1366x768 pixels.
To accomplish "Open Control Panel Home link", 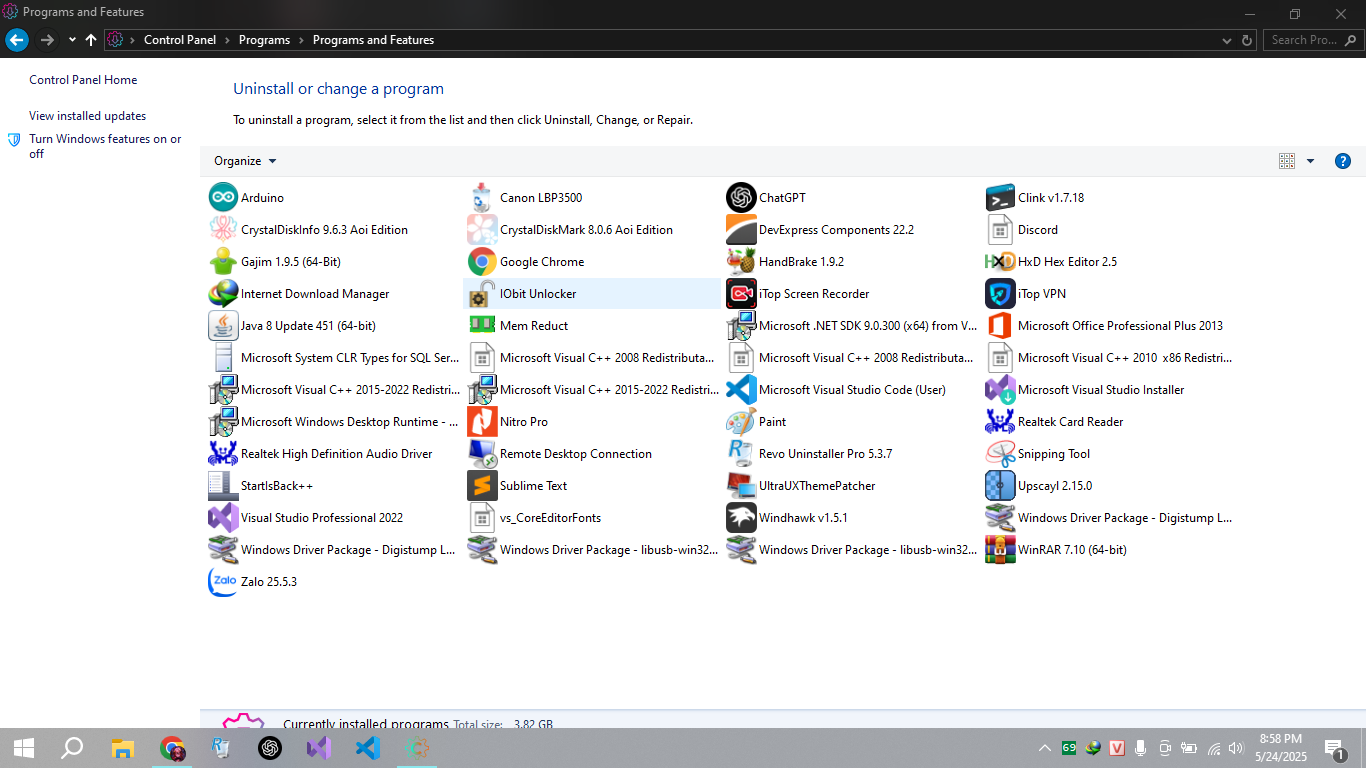I will (83, 80).
